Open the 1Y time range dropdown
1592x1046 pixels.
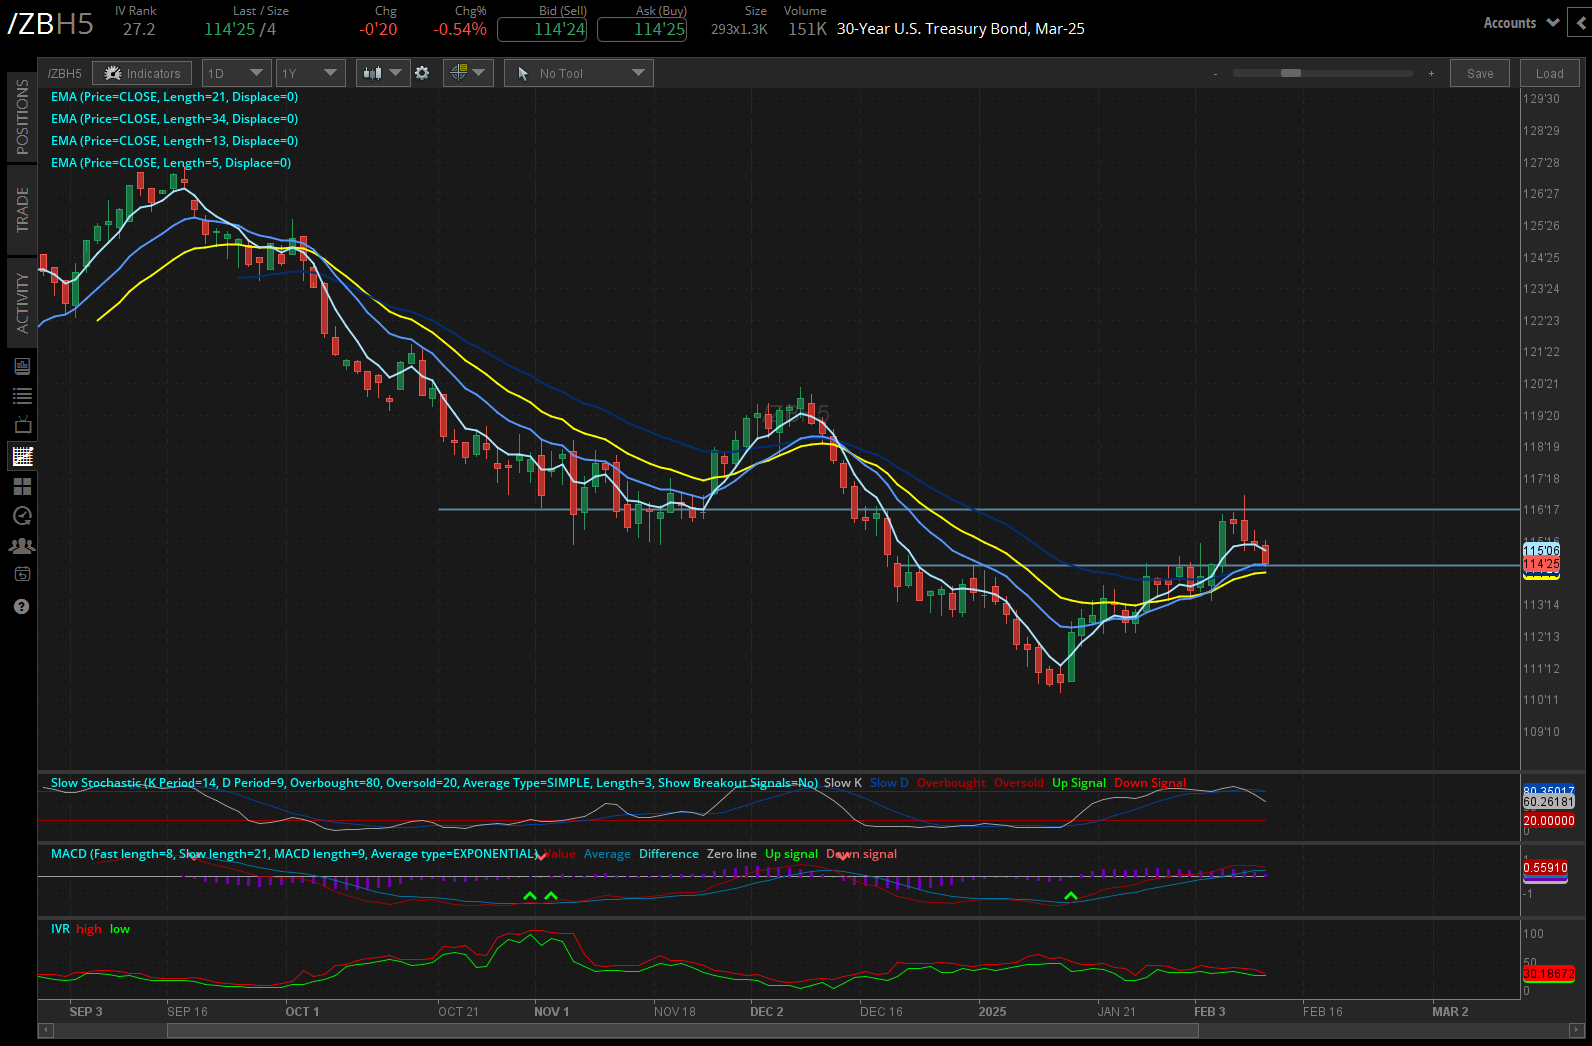click(x=310, y=73)
